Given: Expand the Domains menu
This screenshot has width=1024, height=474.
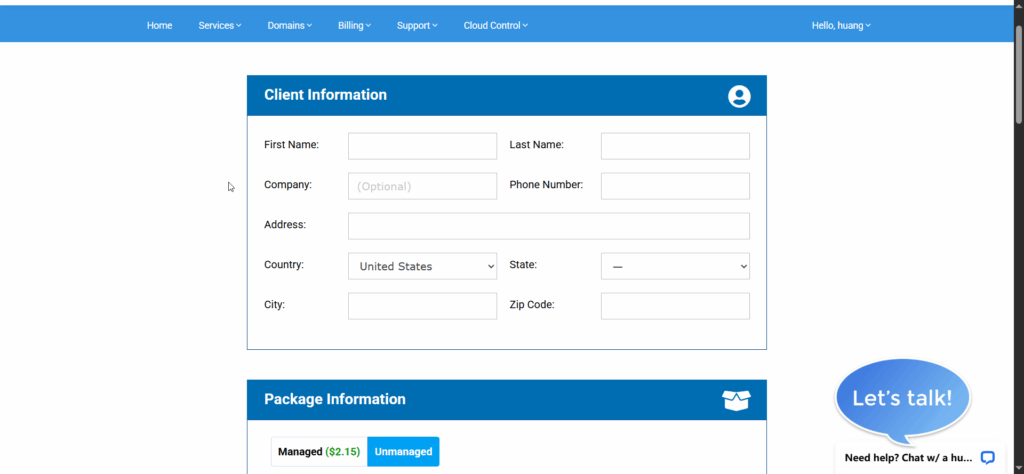Looking at the screenshot, I should click(290, 25).
